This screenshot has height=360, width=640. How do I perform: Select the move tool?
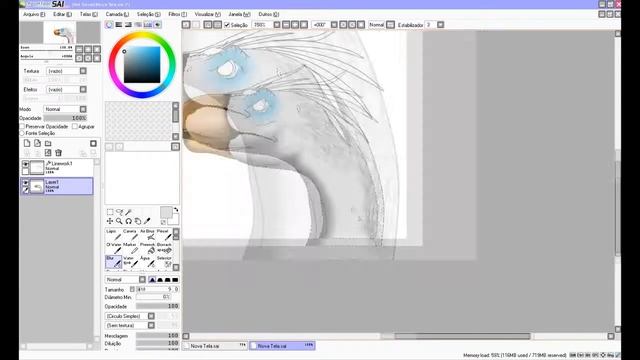pyautogui.click(x=110, y=221)
